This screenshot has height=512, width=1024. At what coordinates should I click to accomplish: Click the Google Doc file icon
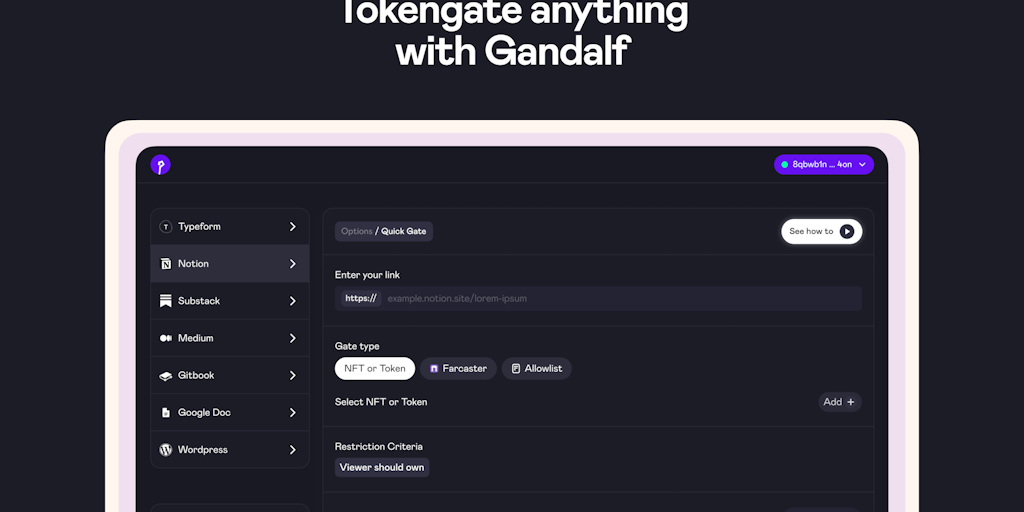[166, 413]
